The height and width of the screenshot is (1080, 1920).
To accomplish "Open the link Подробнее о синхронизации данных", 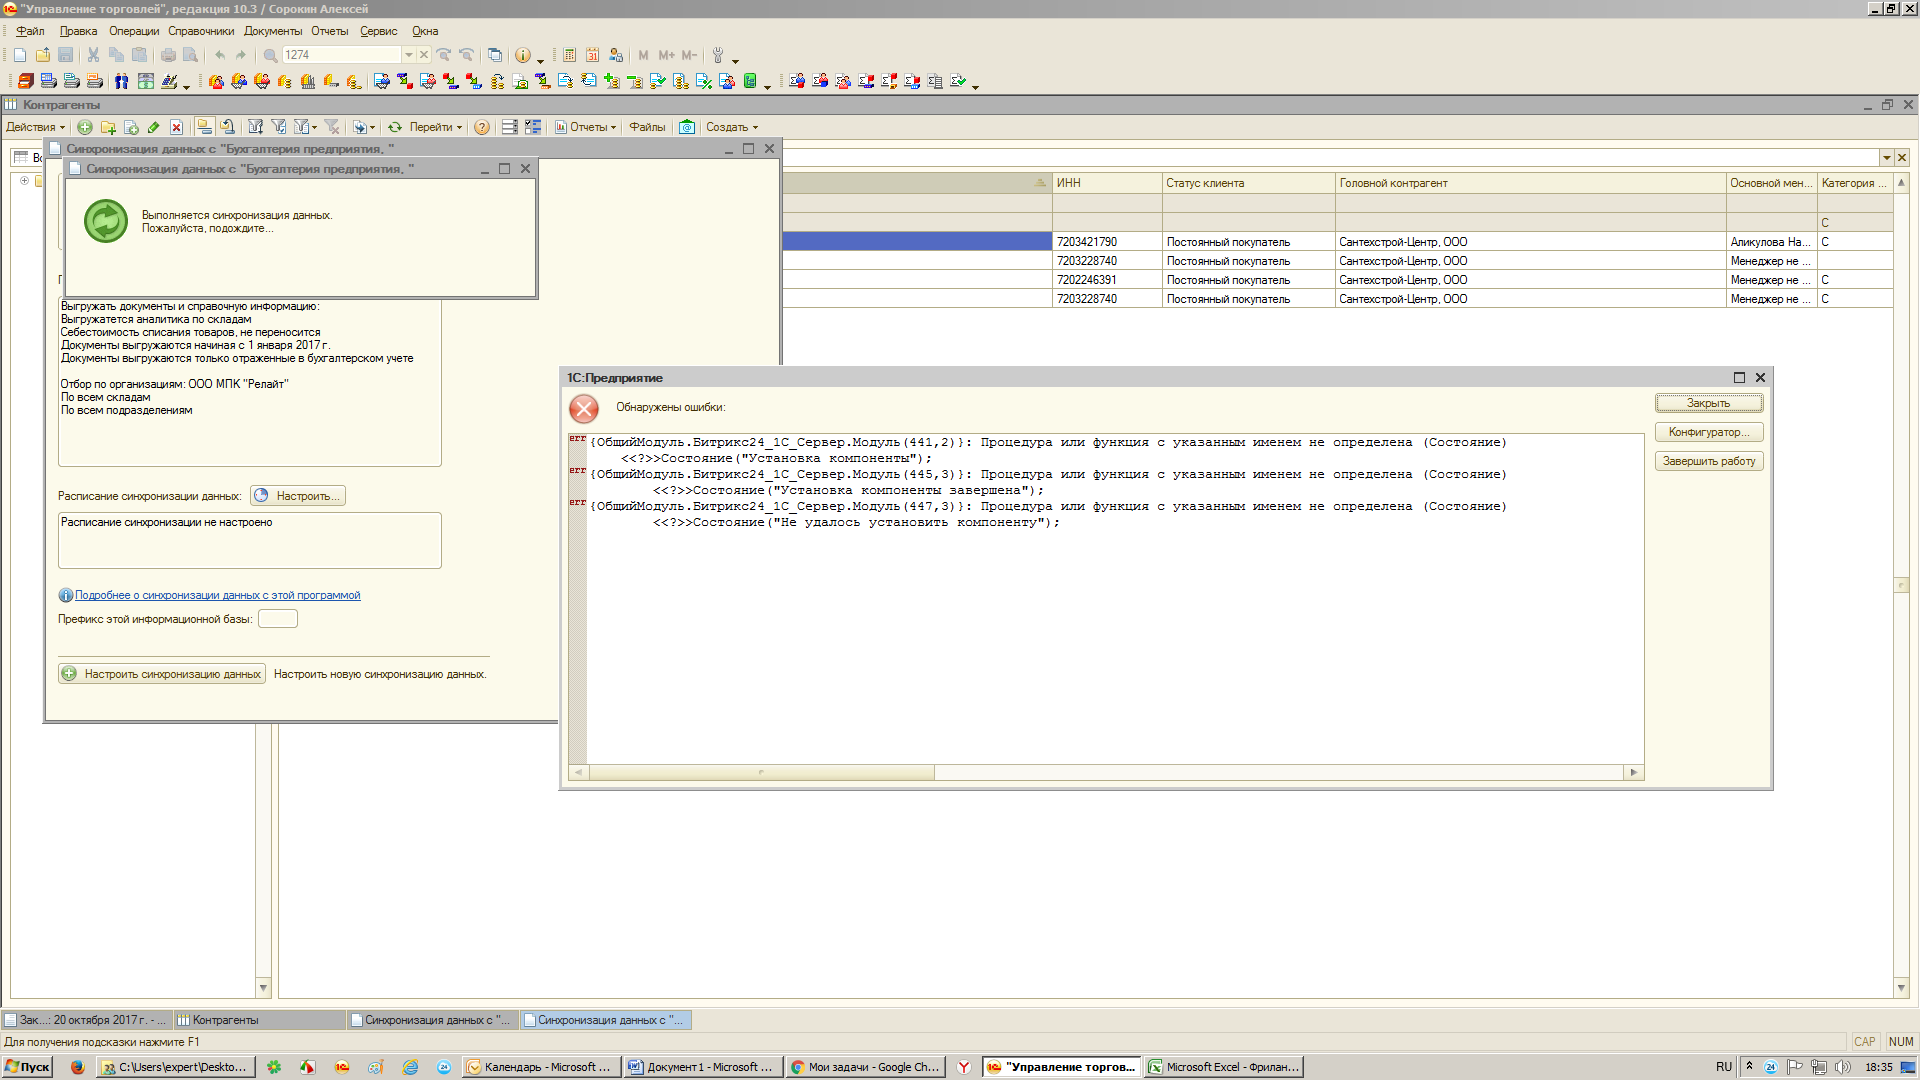I will tap(217, 595).
